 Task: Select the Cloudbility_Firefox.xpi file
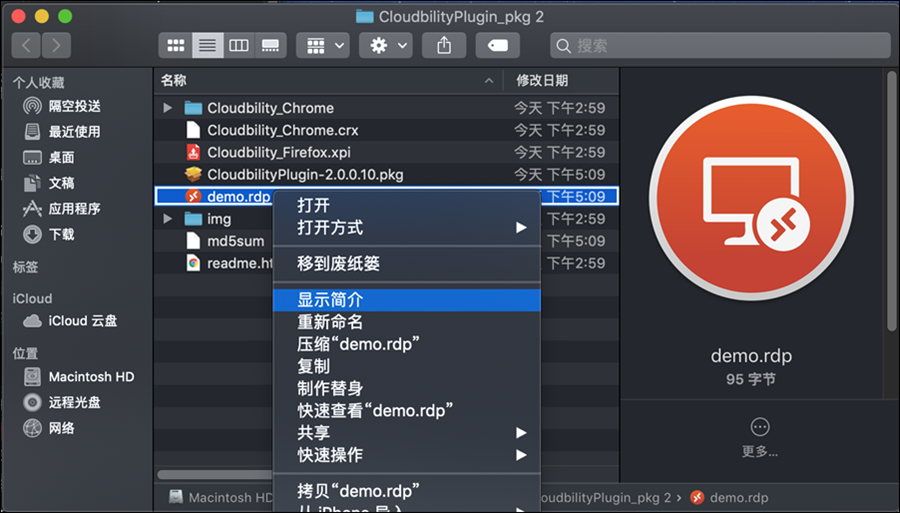click(386, 152)
